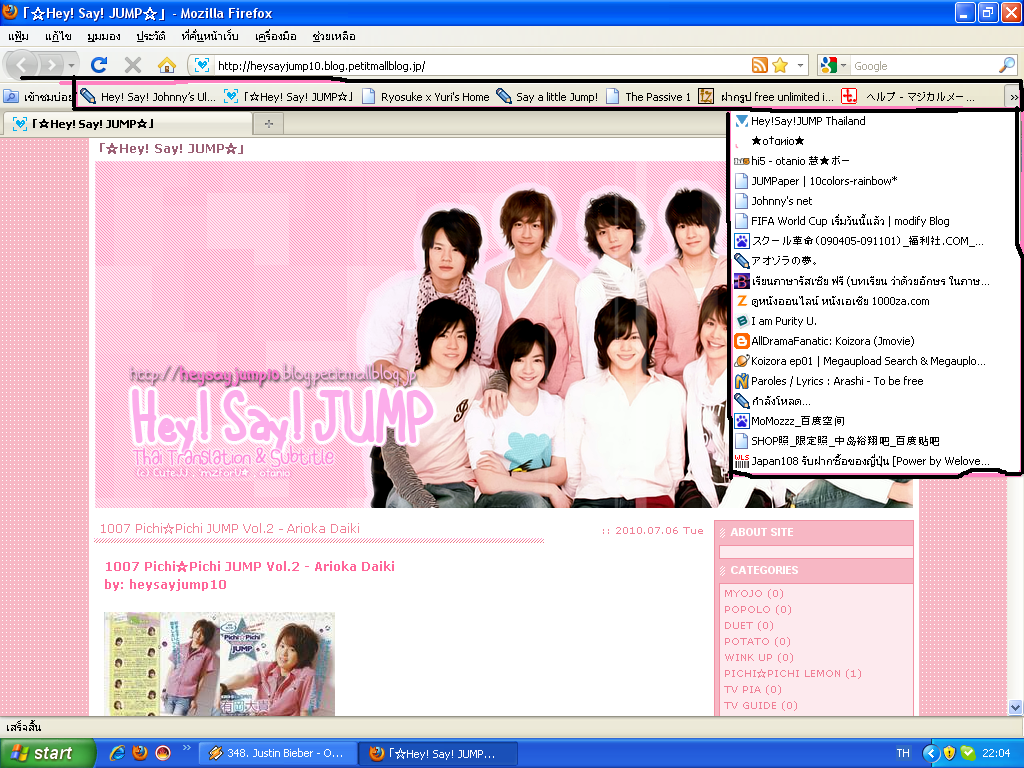
Task: Open the TV GUIDE (0) category
Action: (761, 705)
